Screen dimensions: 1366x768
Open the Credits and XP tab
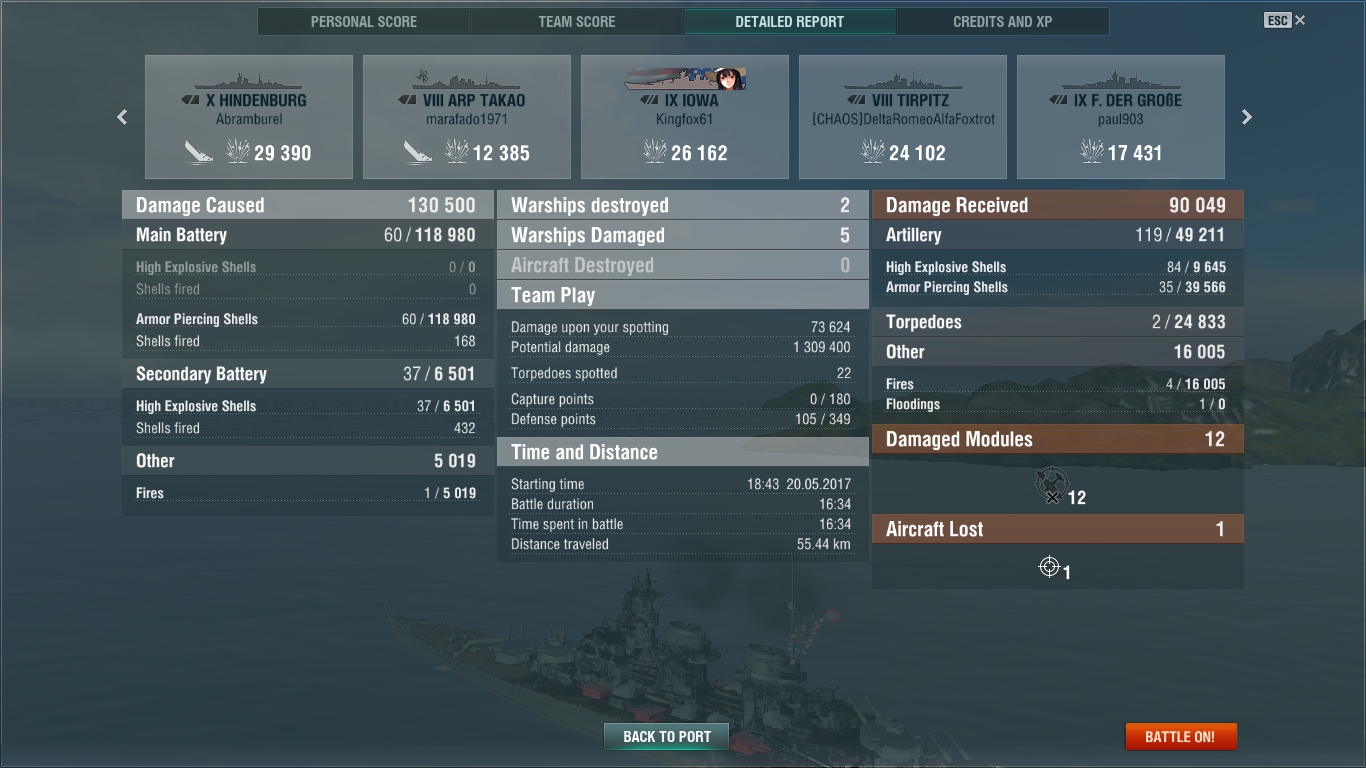coord(1003,21)
